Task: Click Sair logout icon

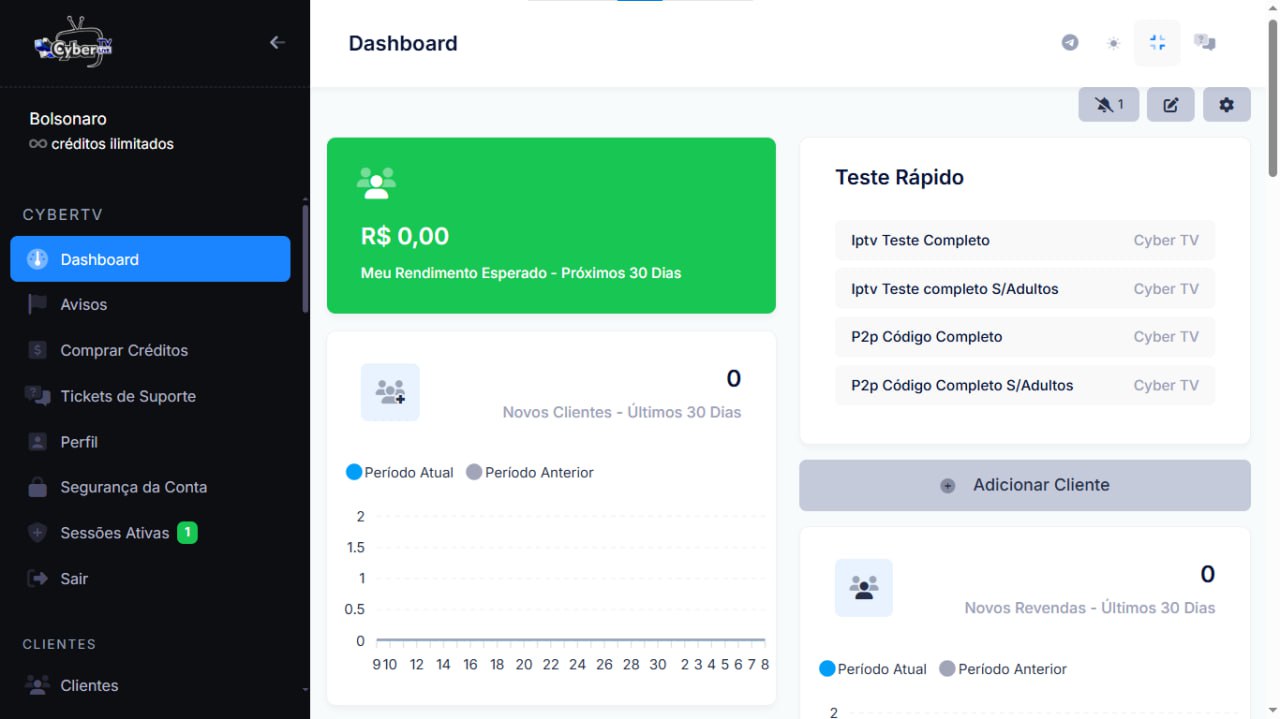Action: pos(38,579)
